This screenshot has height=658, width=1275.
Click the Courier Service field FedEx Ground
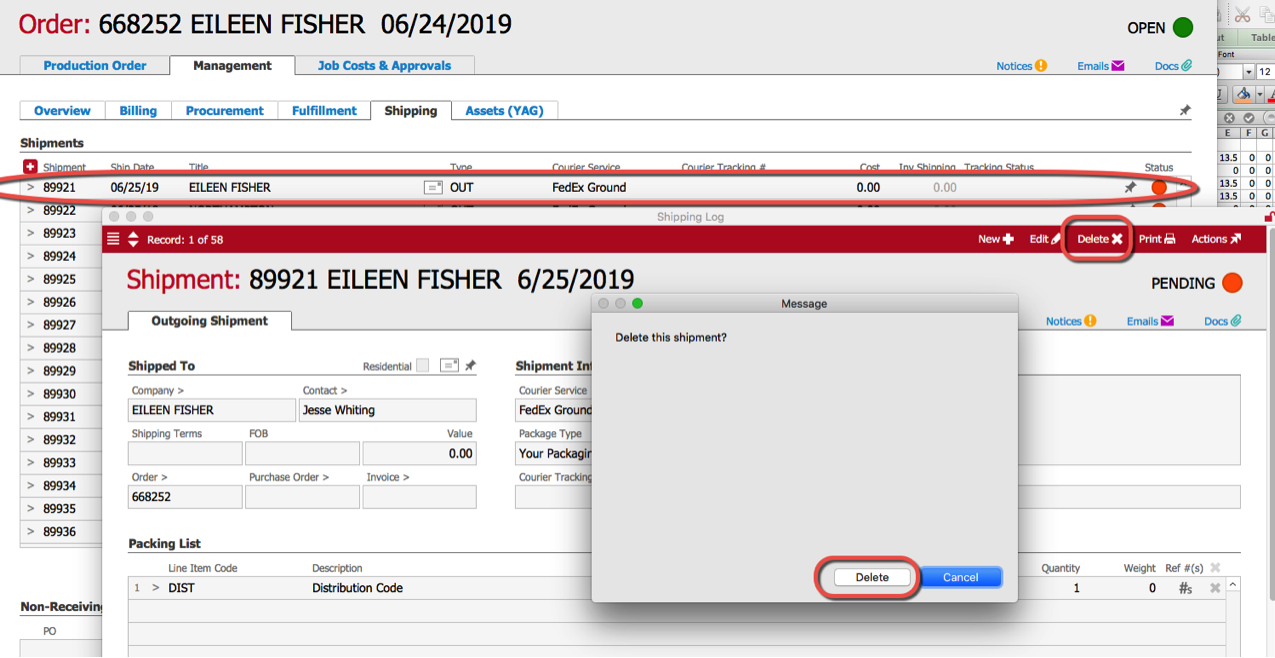(555, 410)
